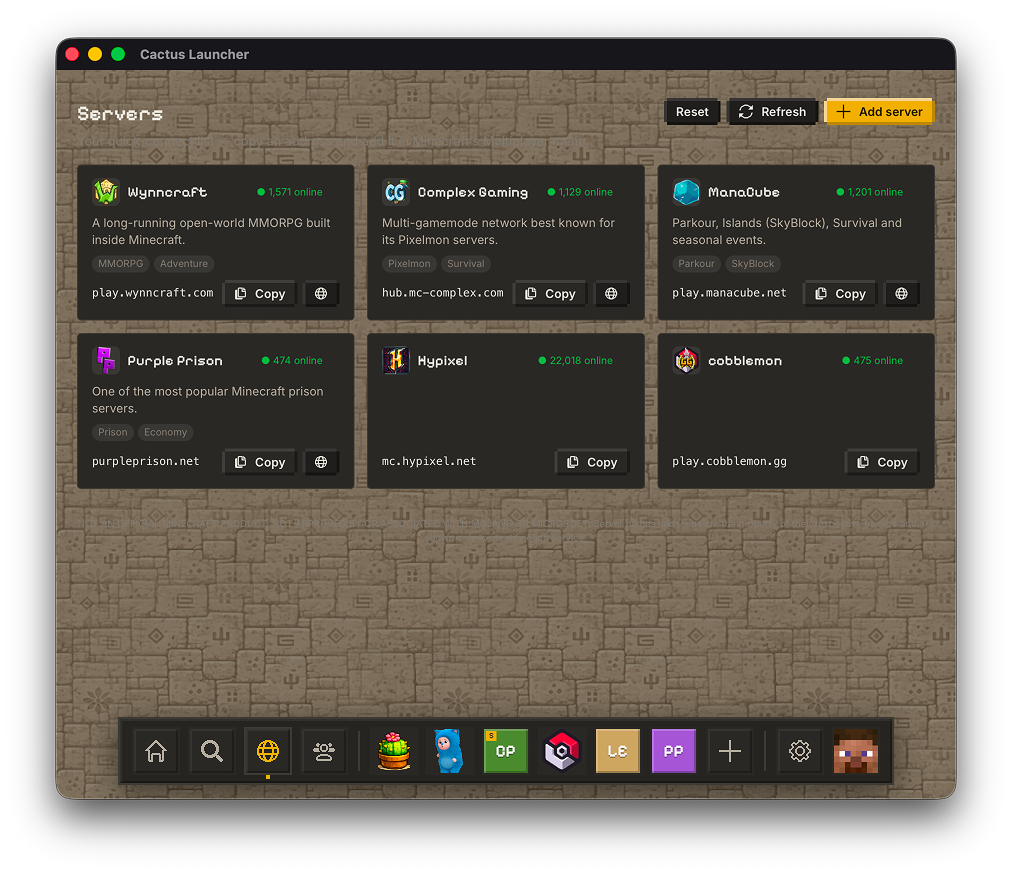Refresh the server list
Image resolution: width=1012 pixels, height=873 pixels.
(773, 112)
